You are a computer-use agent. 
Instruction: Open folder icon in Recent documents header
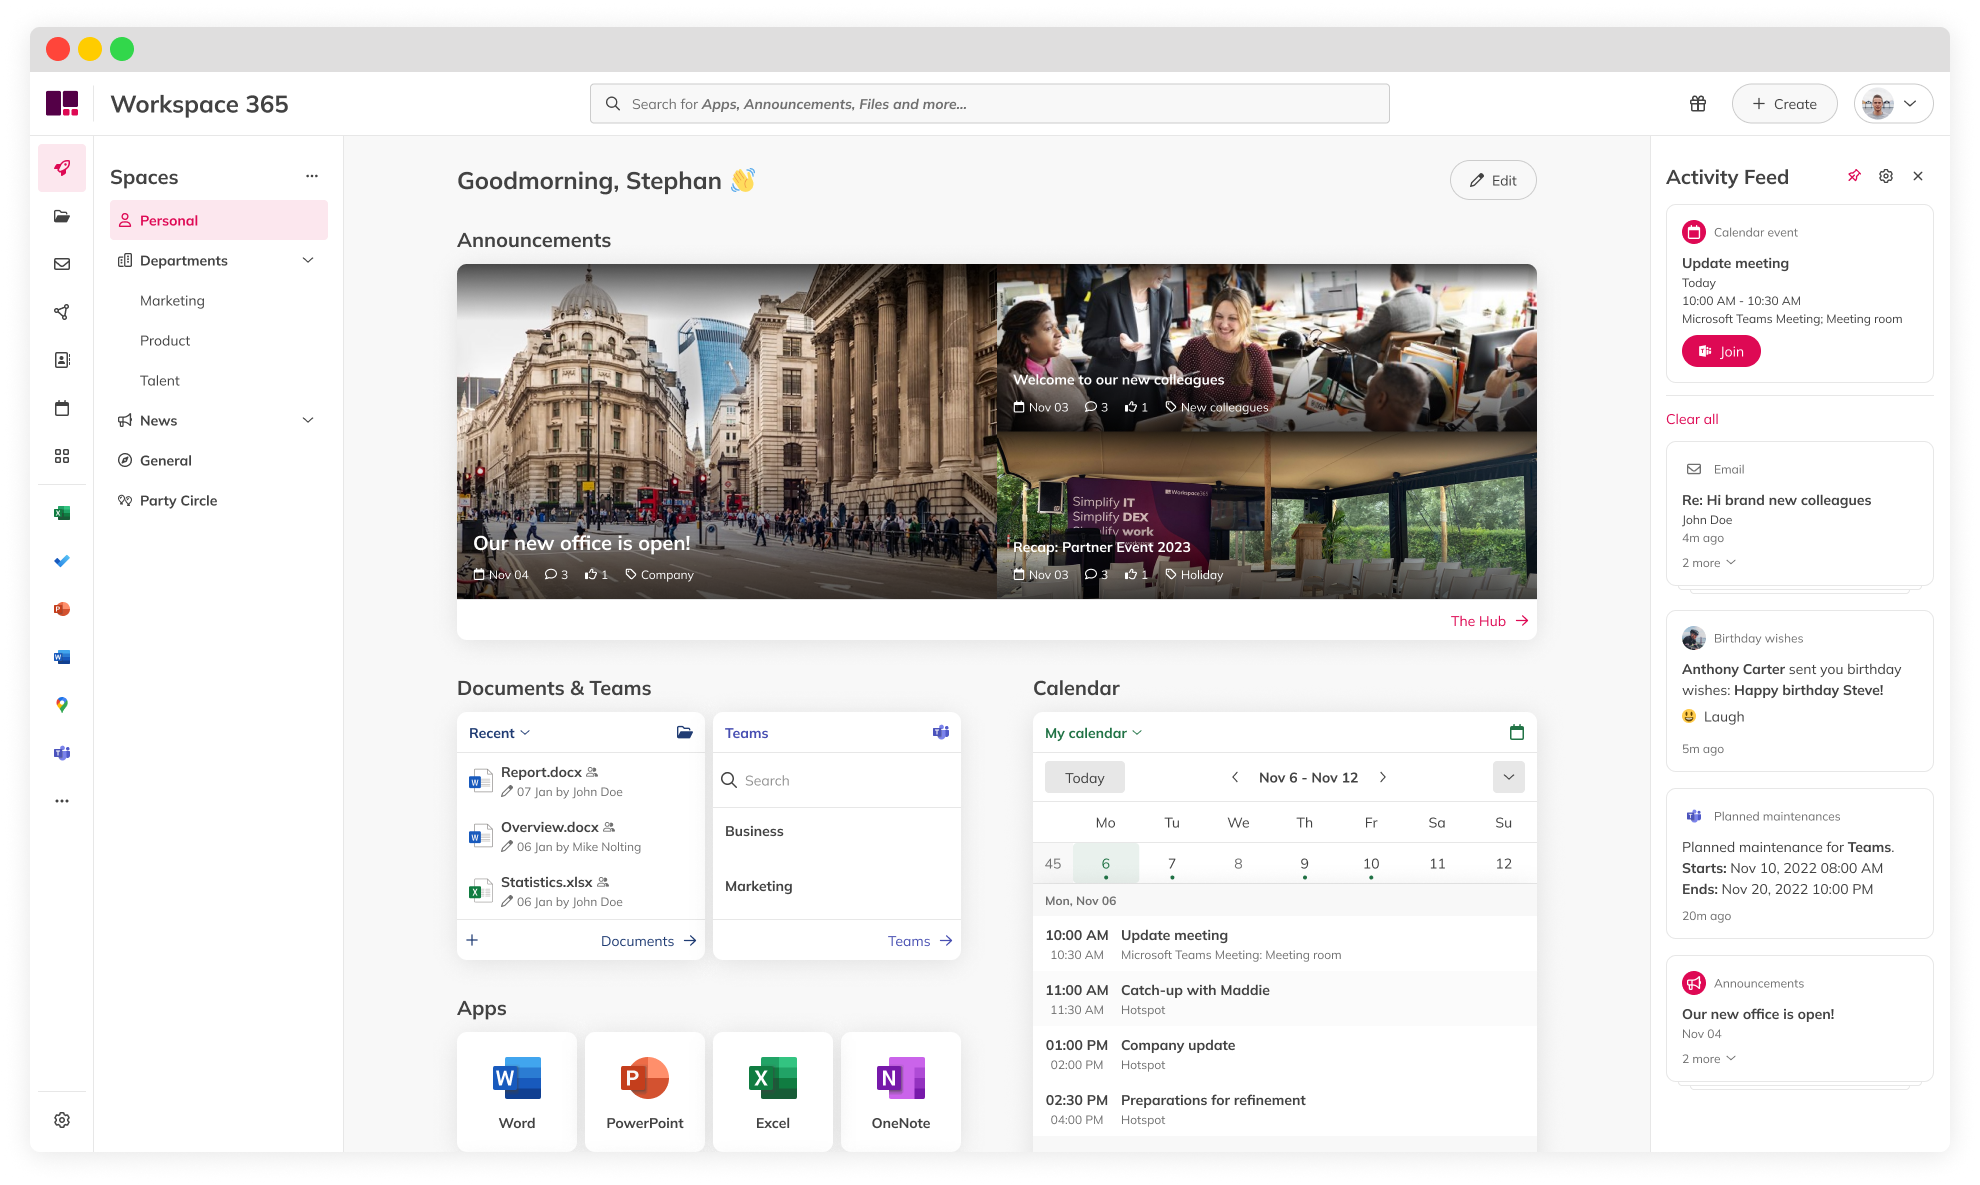point(684,733)
